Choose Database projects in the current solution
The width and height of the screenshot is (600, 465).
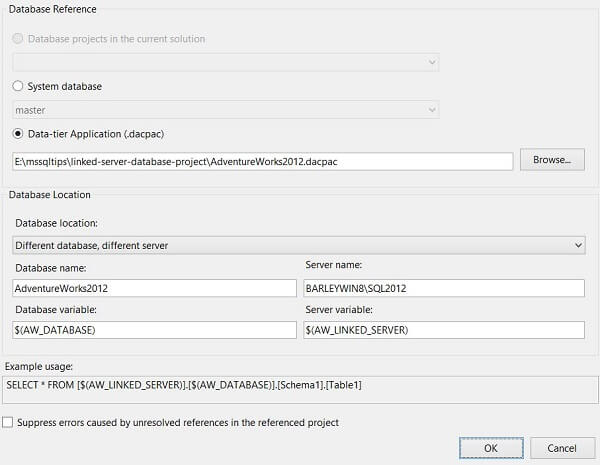click(x=19, y=39)
